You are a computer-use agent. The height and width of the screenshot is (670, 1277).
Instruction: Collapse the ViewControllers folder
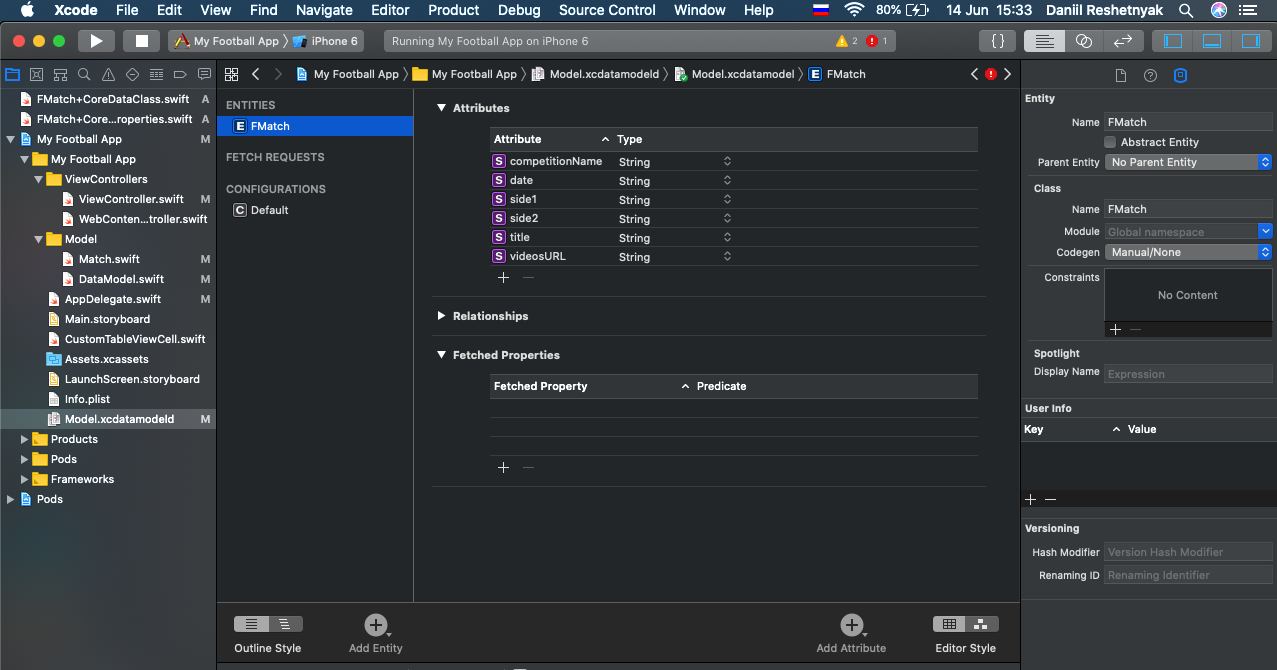pos(39,179)
